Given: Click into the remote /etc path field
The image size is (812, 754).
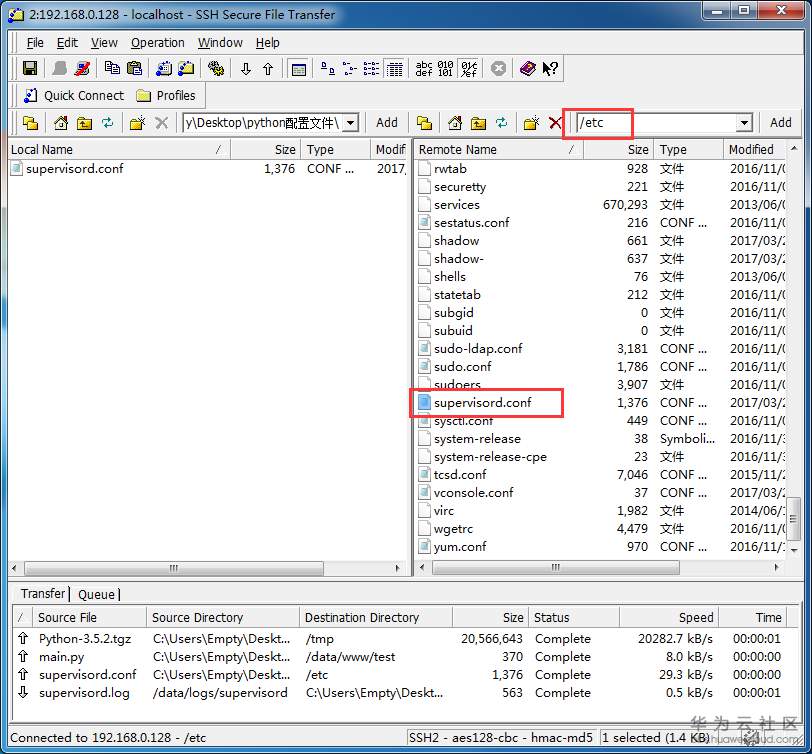Looking at the screenshot, I should (657, 123).
